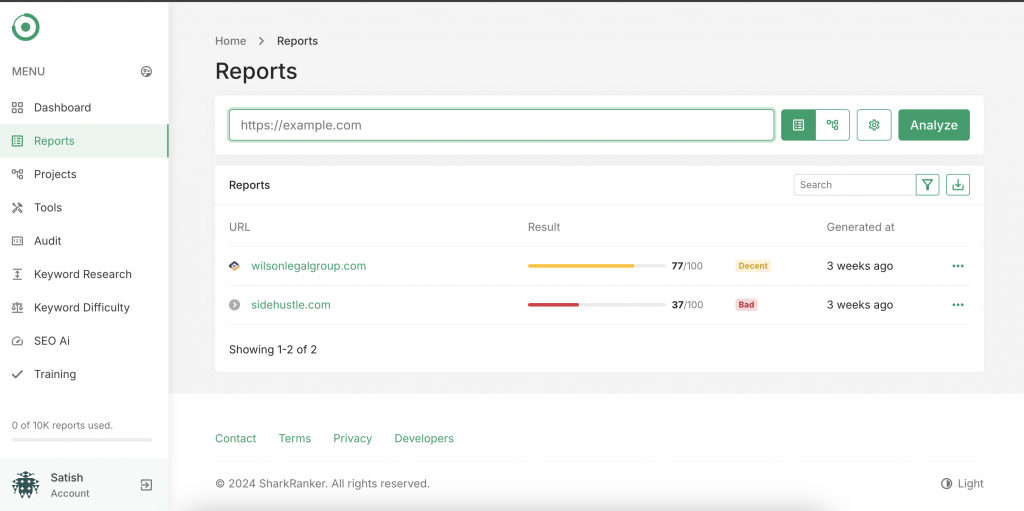Viewport: 1024px width, 511px height.
Task: Click the wilsonlegalgroup.com 77/100 score bar
Action: (596, 266)
